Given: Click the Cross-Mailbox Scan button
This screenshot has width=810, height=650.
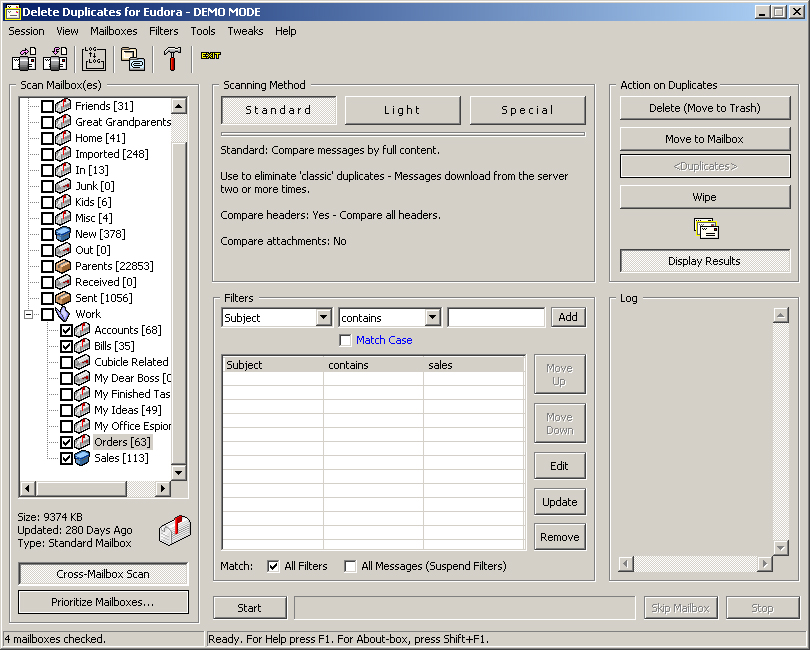Looking at the screenshot, I should (103, 574).
